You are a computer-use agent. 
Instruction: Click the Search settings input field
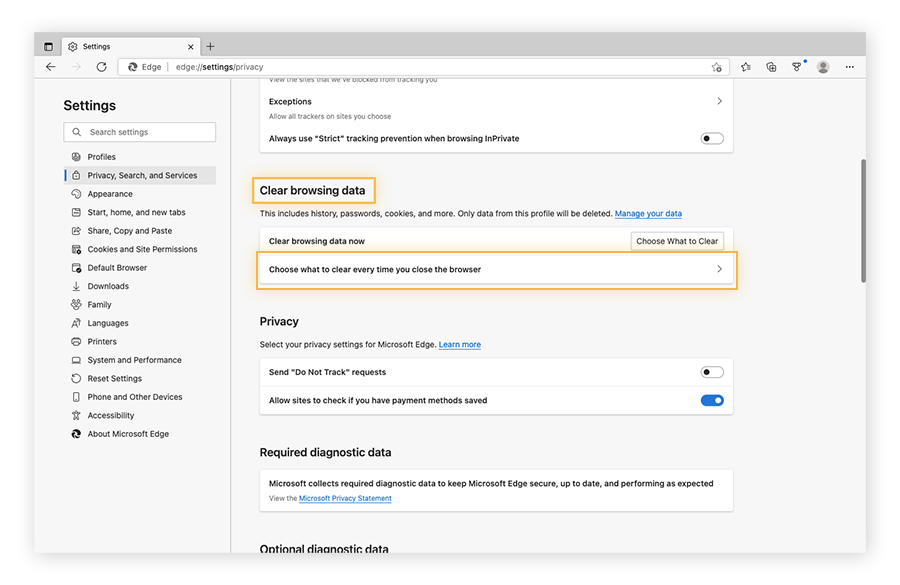[140, 132]
